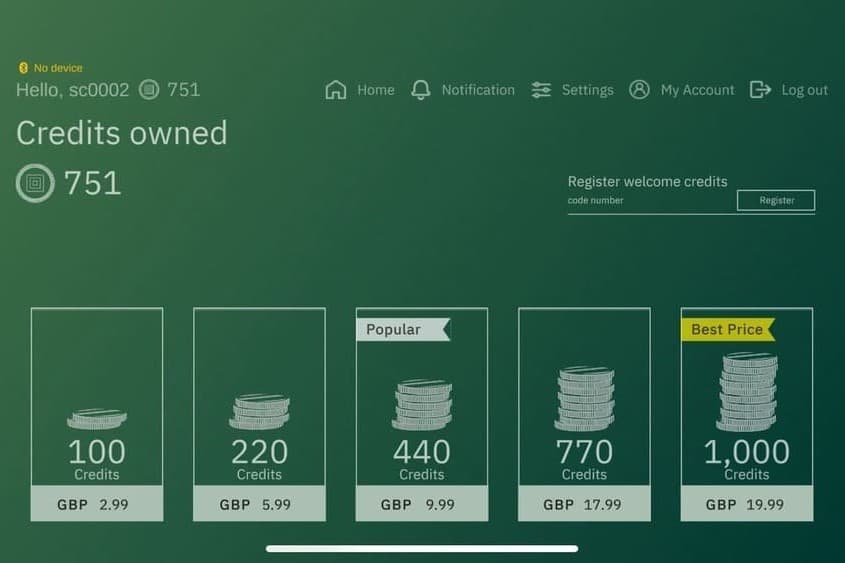The height and width of the screenshot is (563, 845).
Task: Click the coin stack in the 440 Credits card
Action: [422, 405]
